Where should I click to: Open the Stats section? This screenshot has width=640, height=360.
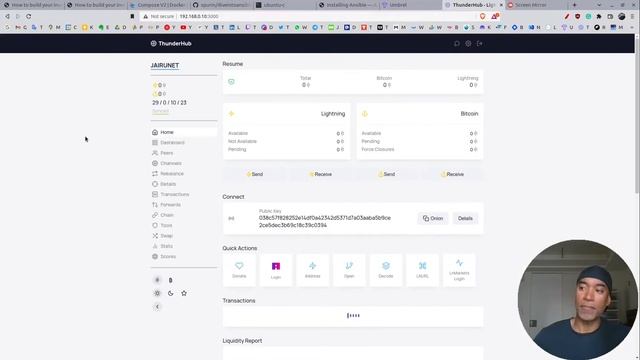pyautogui.click(x=184, y=246)
